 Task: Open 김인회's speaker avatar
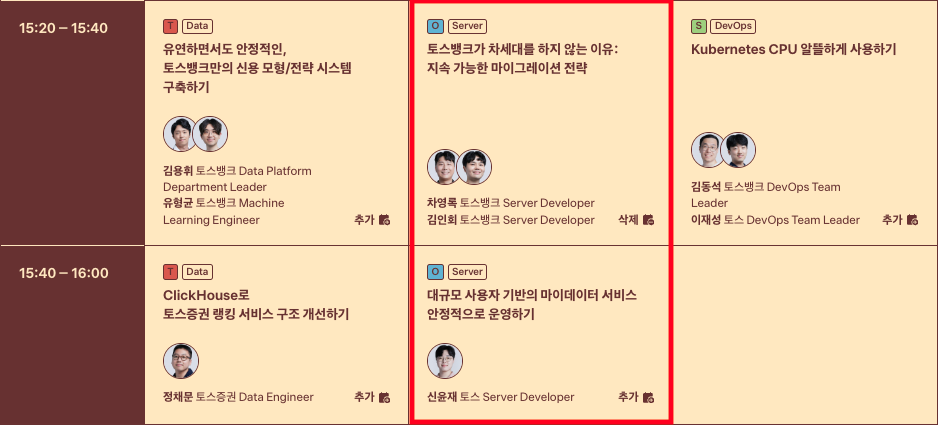(474, 167)
